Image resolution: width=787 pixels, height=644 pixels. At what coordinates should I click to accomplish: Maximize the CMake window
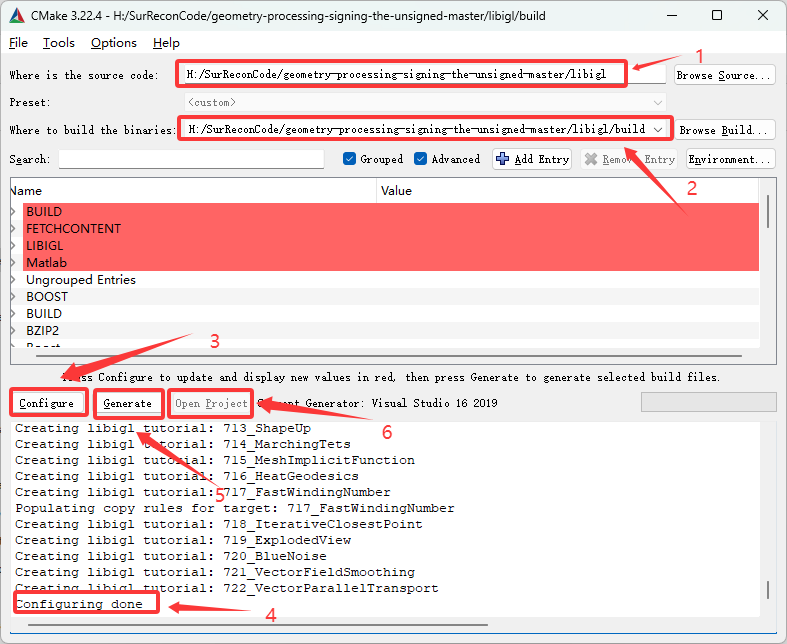(717, 16)
